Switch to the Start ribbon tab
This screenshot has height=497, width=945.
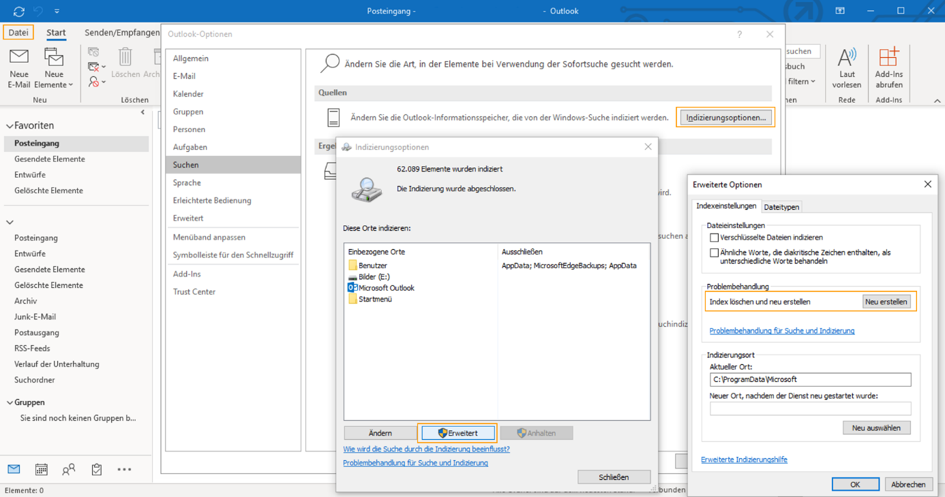(x=56, y=33)
